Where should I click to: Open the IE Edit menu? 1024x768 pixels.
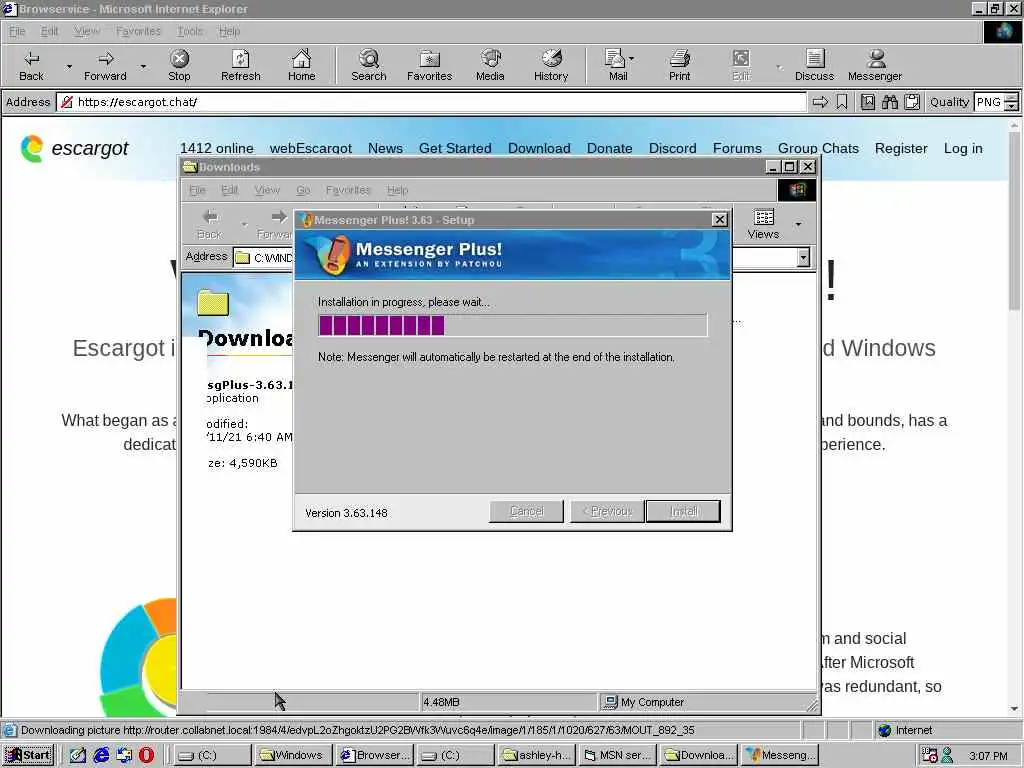[49, 31]
